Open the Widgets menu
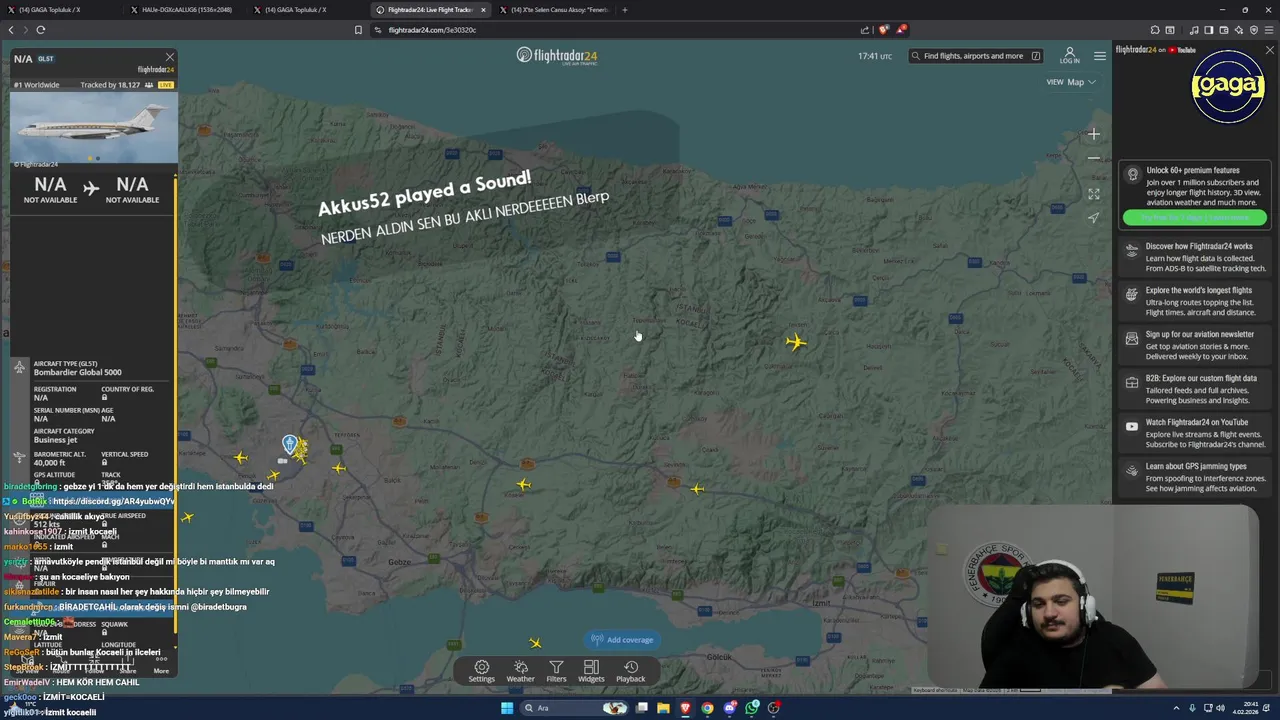 coord(591,671)
